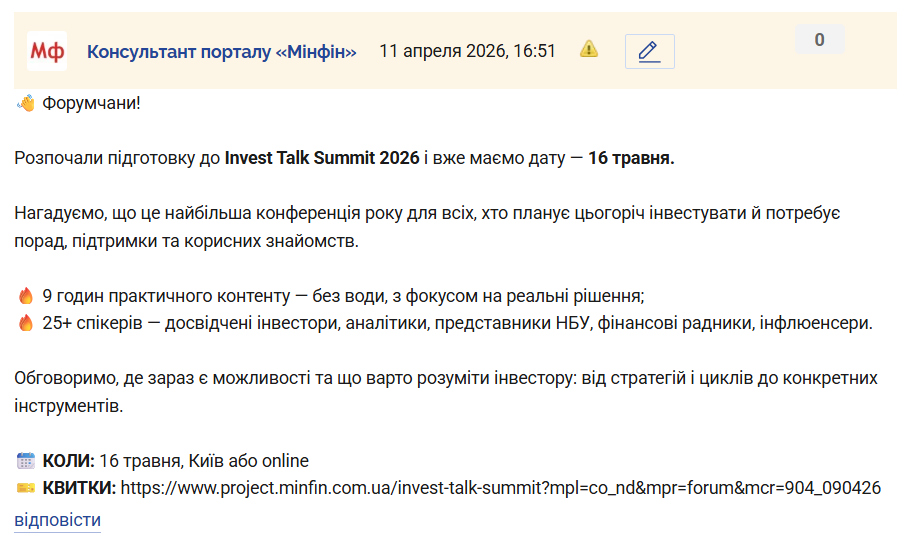Click the pencil edit button
The image size is (914, 544).
(x=649, y=51)
